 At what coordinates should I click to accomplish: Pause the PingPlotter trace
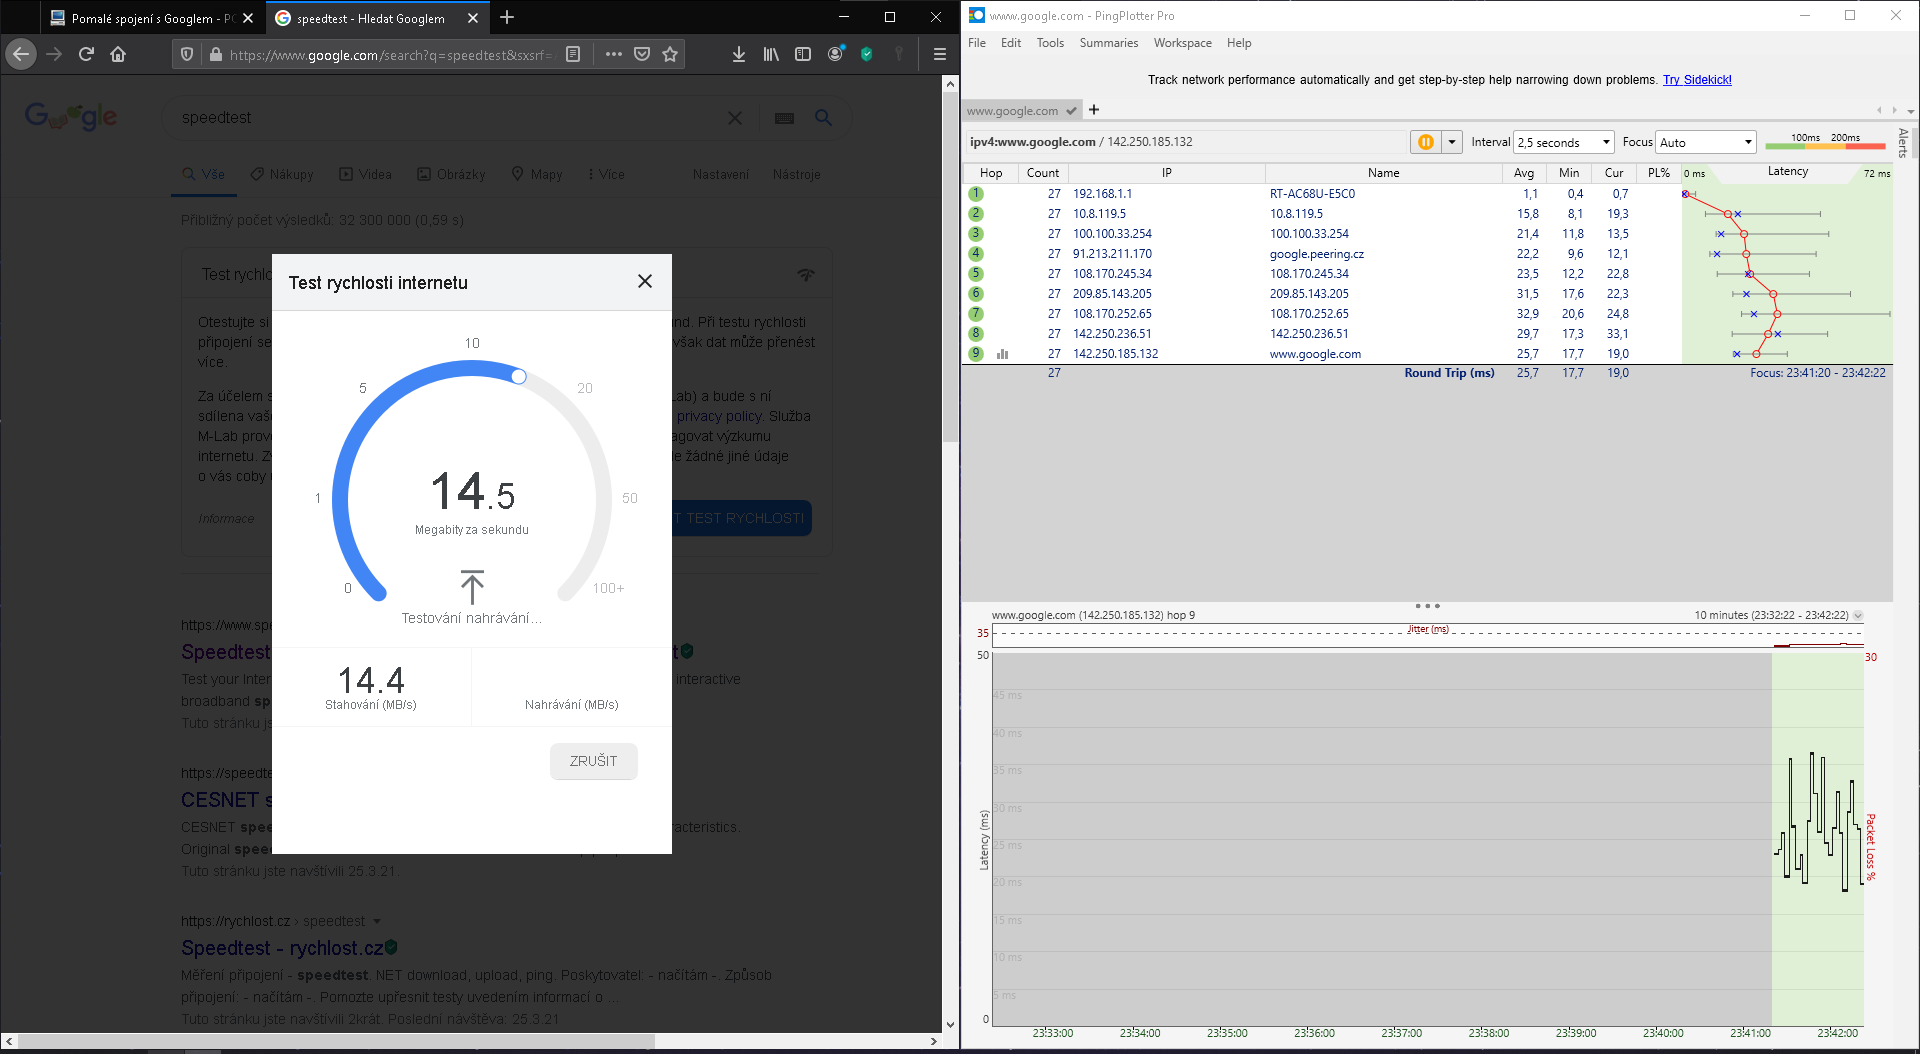pyautogui.click(x=1425, y=142)
